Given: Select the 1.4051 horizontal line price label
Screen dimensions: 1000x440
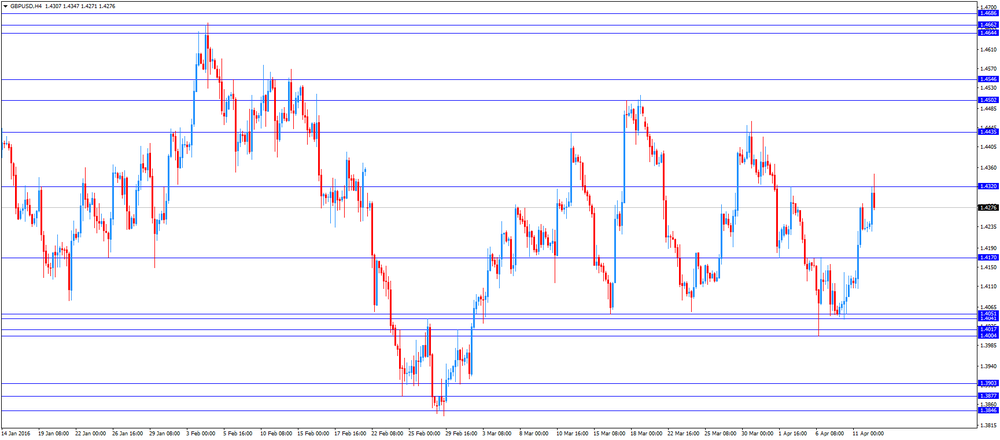Looking at the screenshot, I should (x=989, y=314).
